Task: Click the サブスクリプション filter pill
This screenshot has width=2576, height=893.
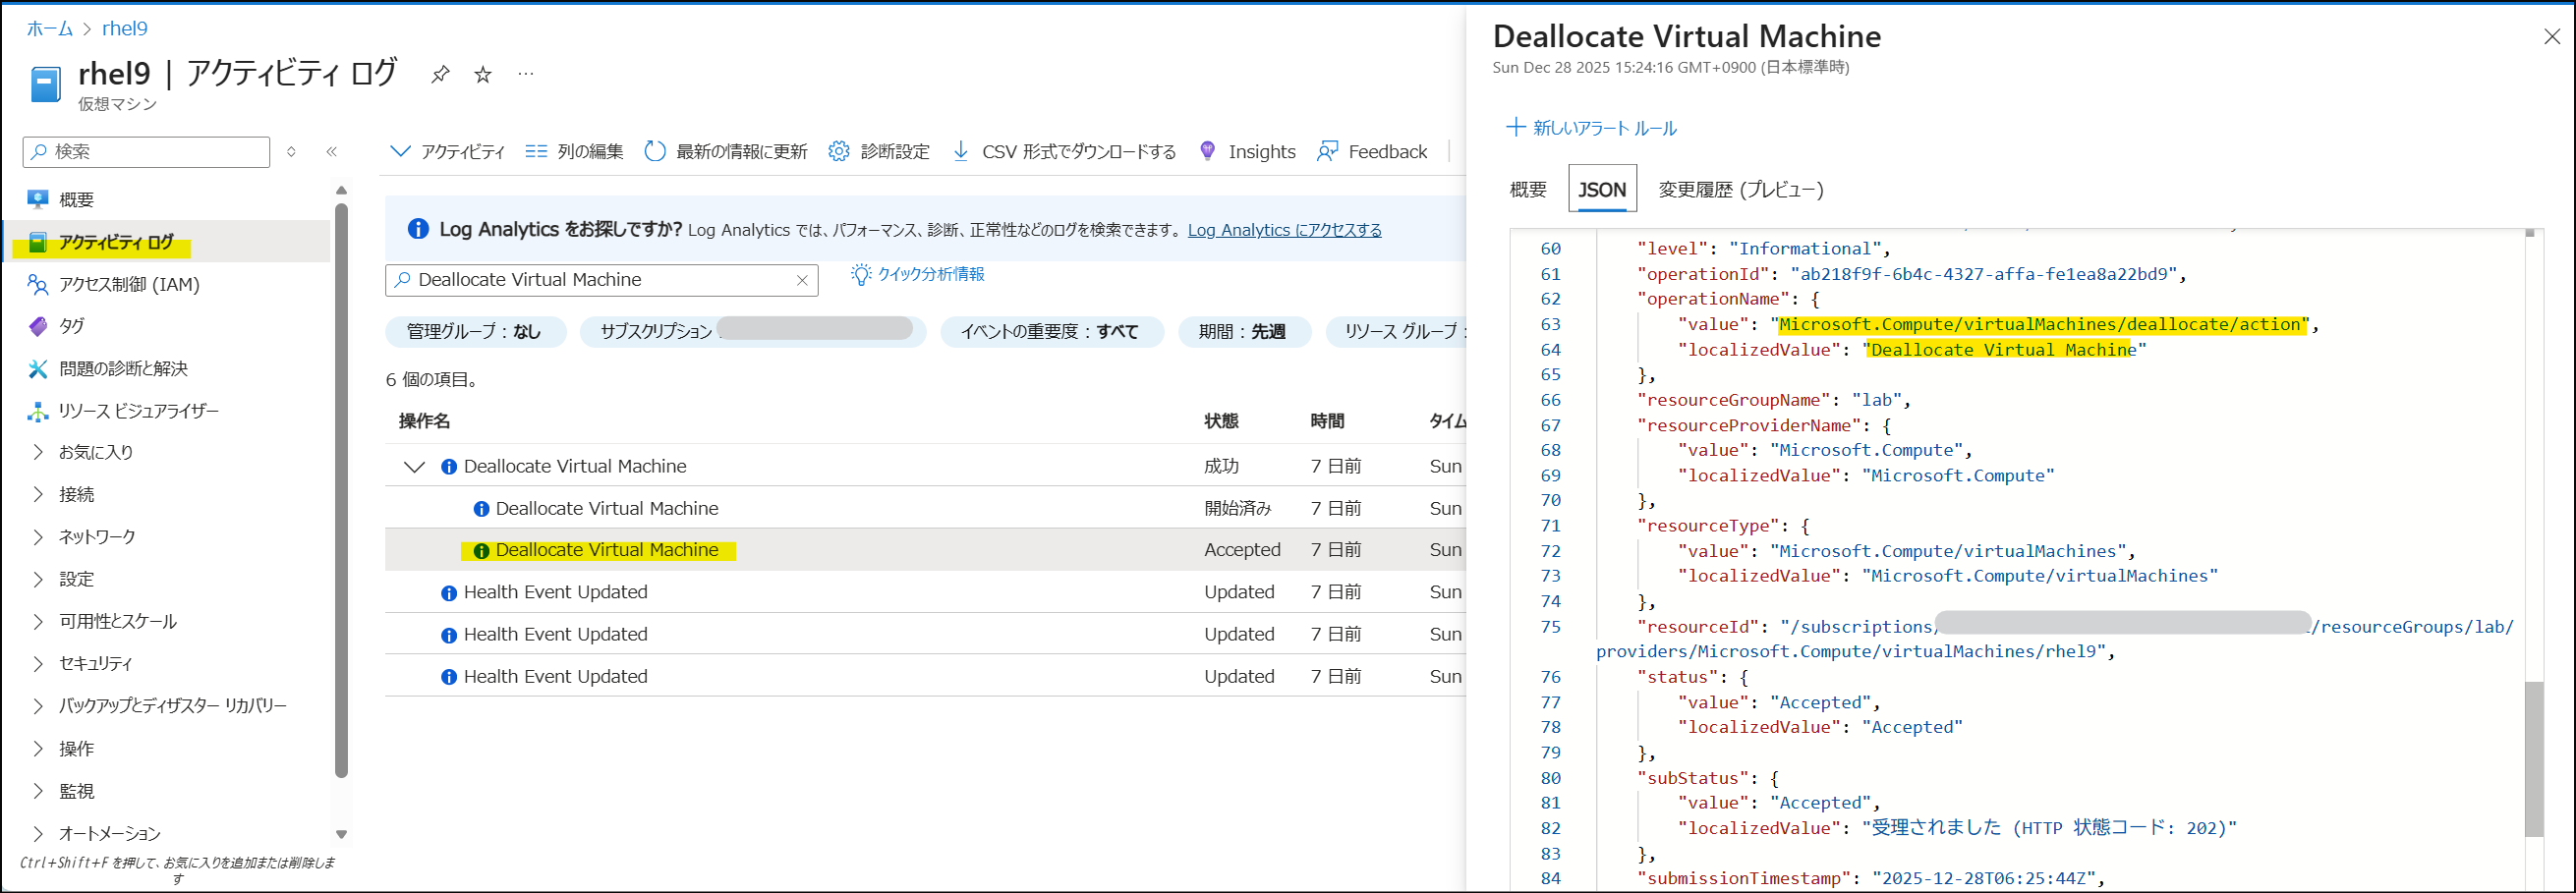Action: coord(753,332)
